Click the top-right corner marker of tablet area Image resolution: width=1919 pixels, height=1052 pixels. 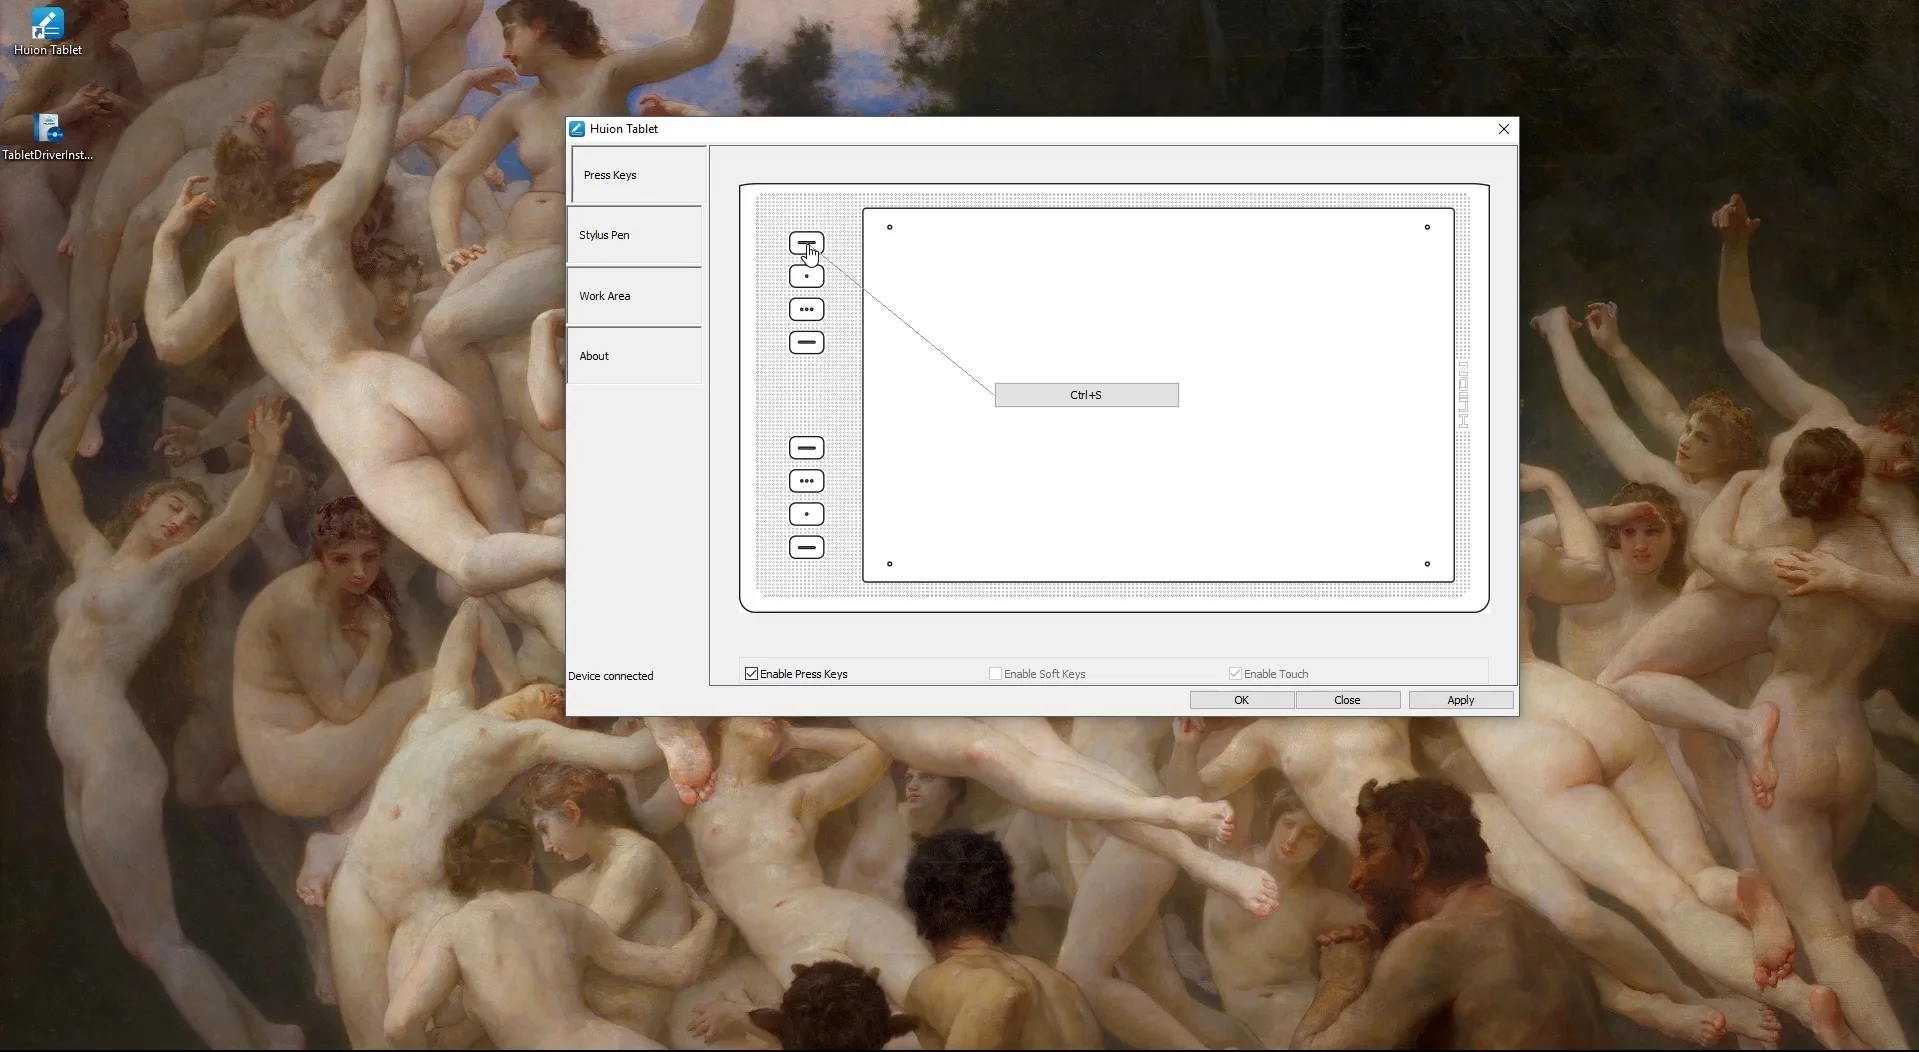coord(1427,227)
